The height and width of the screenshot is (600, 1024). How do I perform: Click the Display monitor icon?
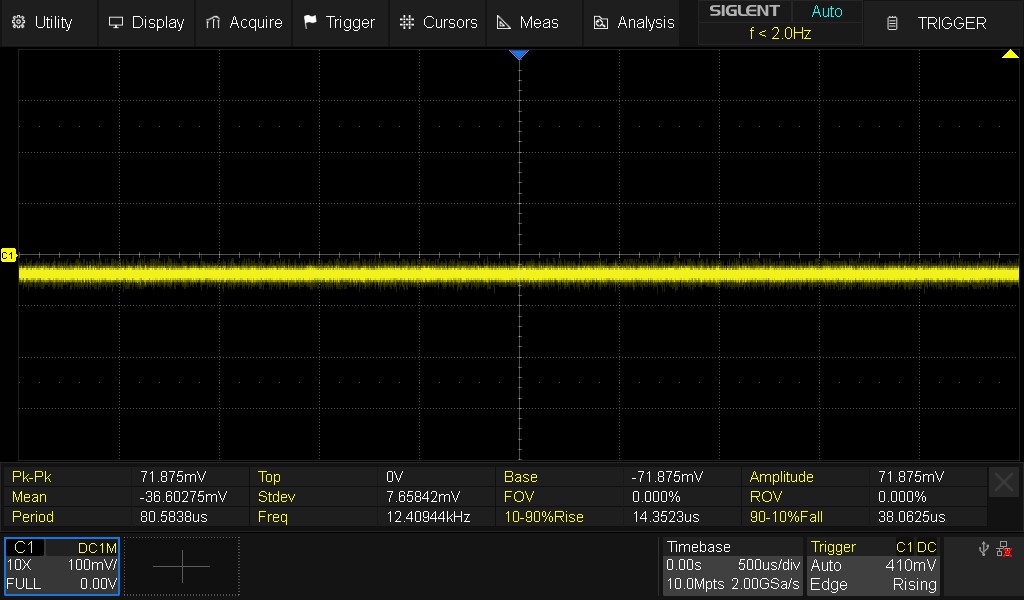click(x=116, y=22)
